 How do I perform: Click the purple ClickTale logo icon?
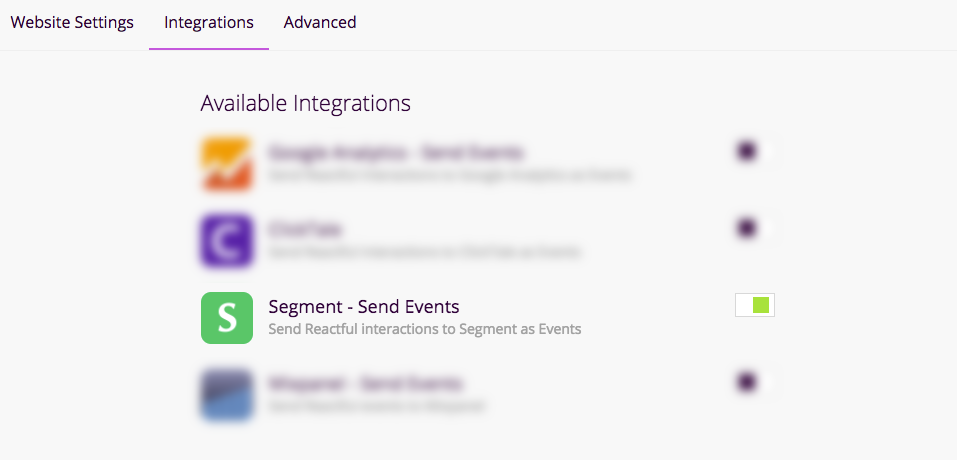226,241
